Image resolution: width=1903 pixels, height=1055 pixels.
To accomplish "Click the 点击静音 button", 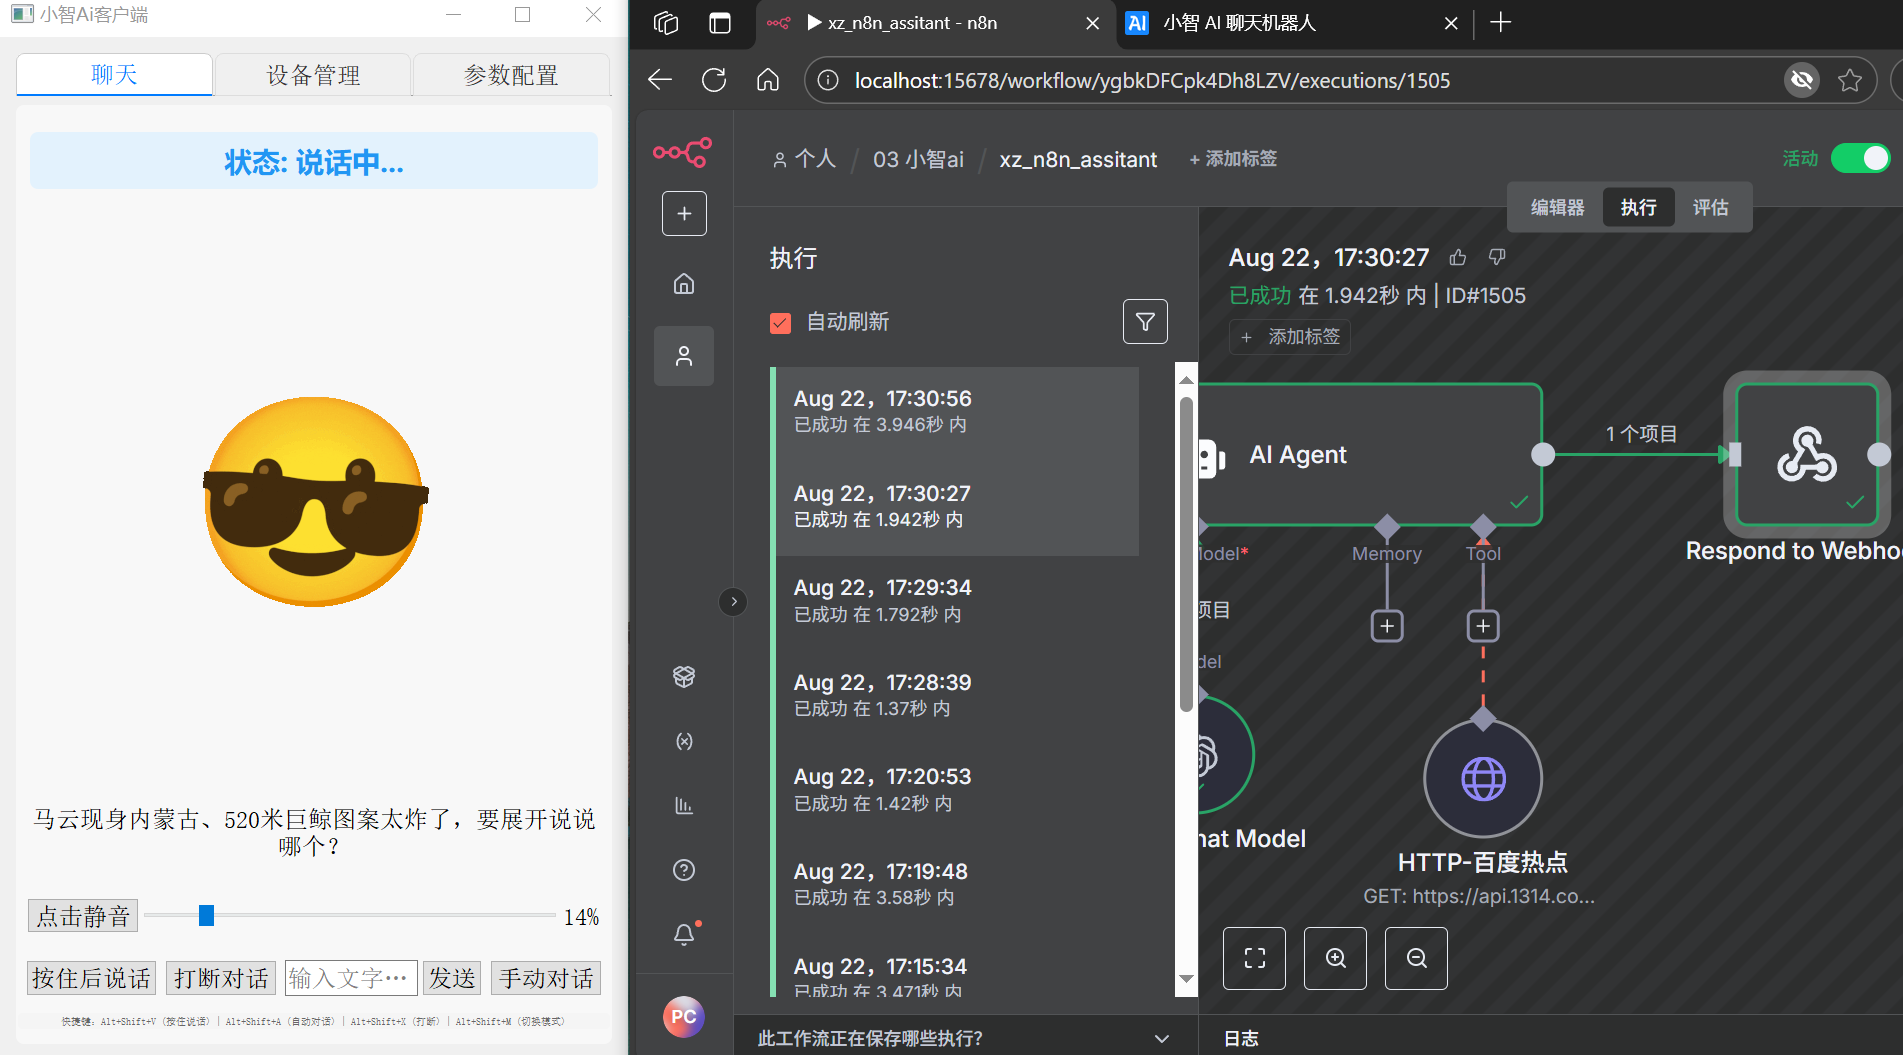I will pyautogui.click(x=83, y=916).
